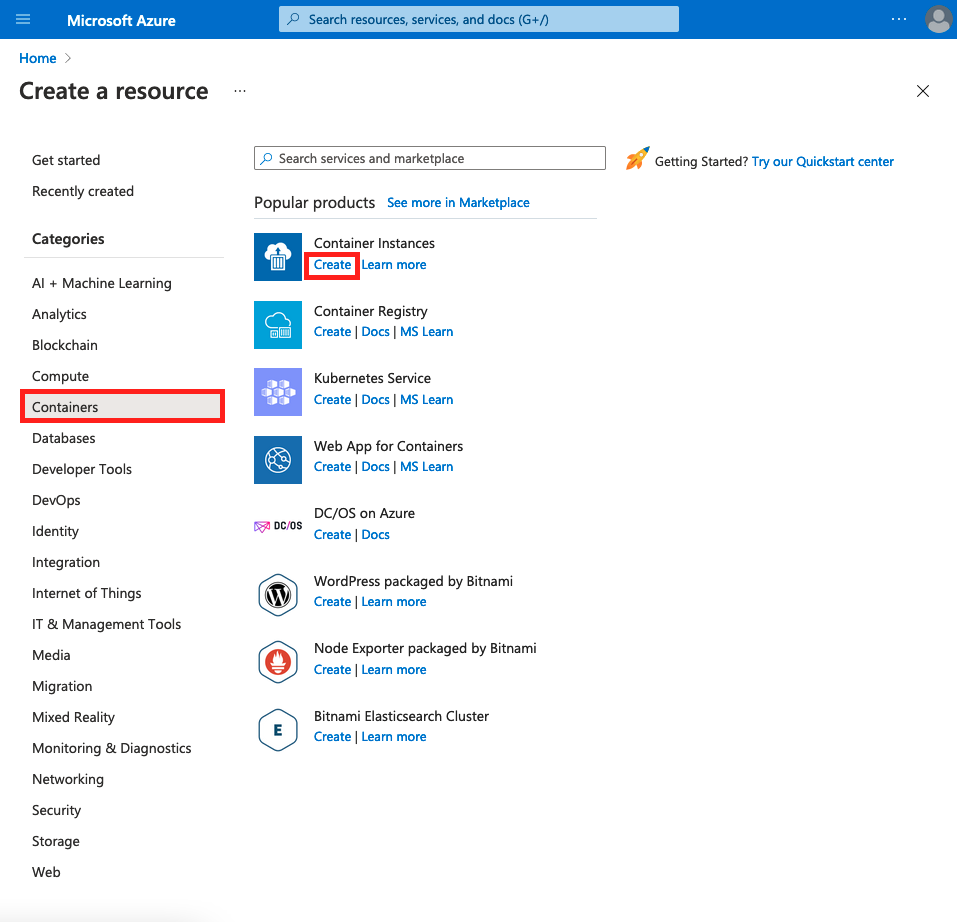
Task: Open MS Learn for Container Registry
Action: (x=427, y=332)
